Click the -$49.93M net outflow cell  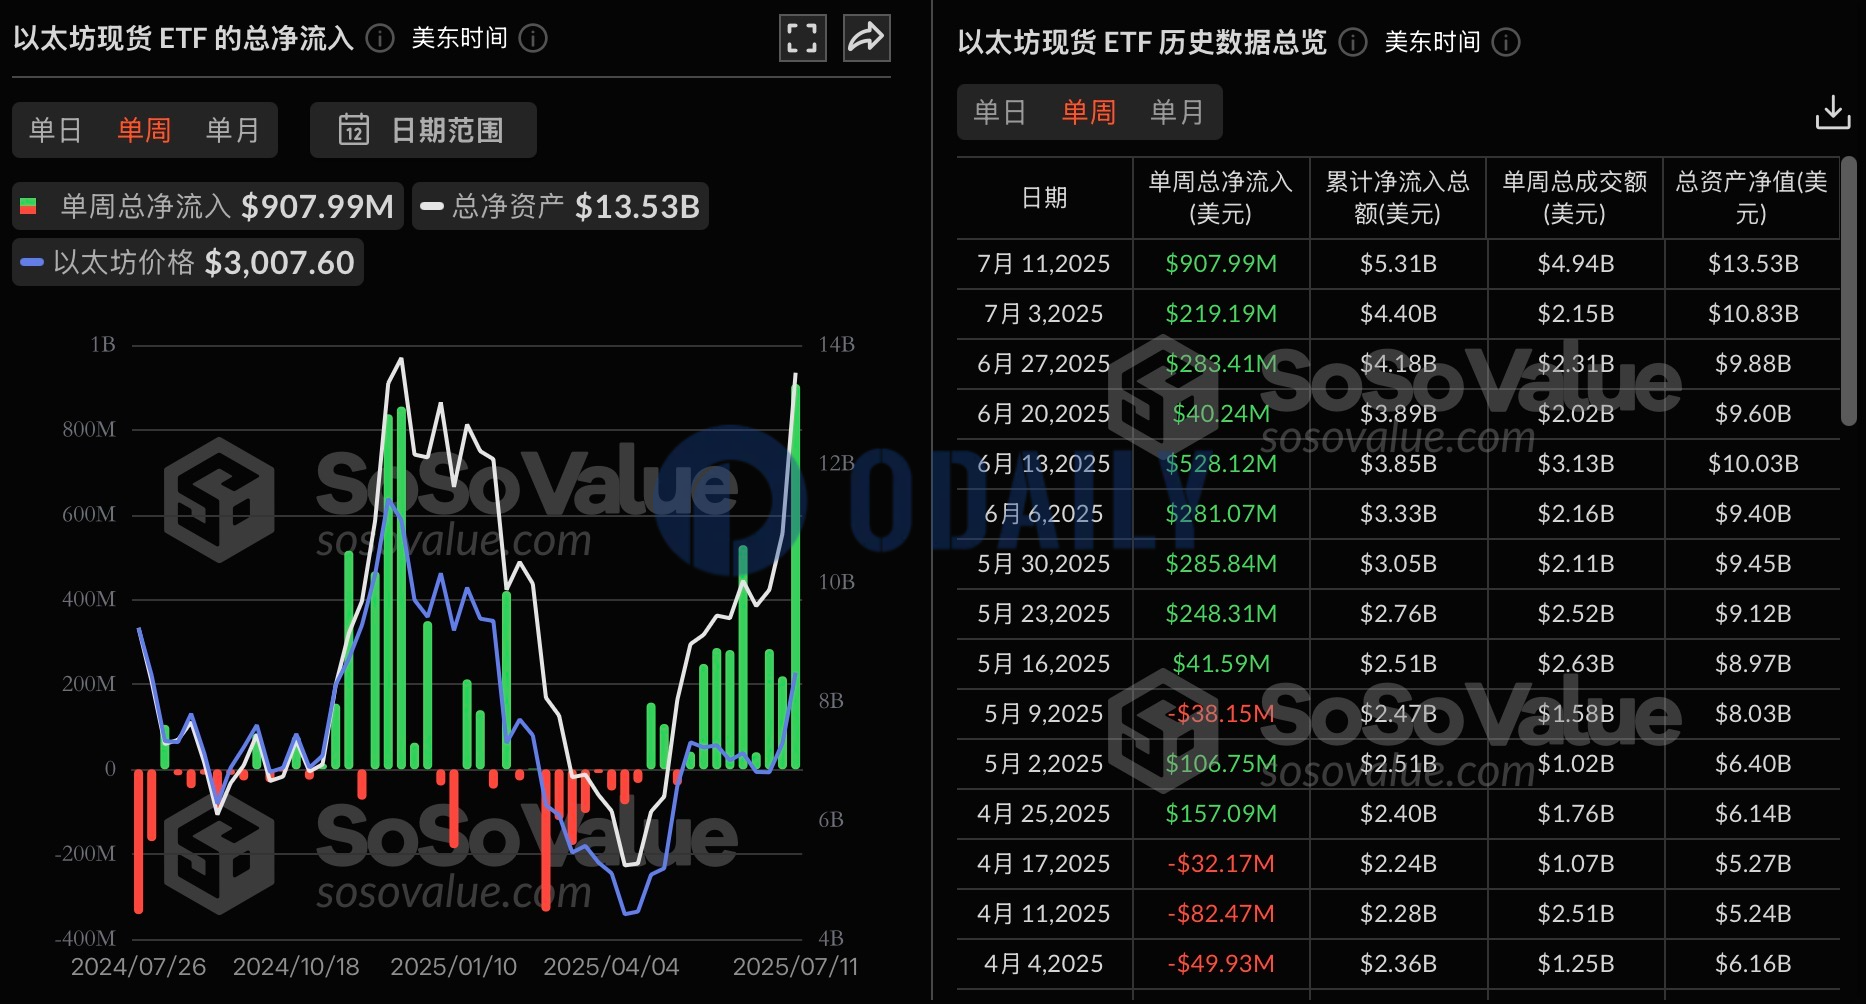[1221, 964]
